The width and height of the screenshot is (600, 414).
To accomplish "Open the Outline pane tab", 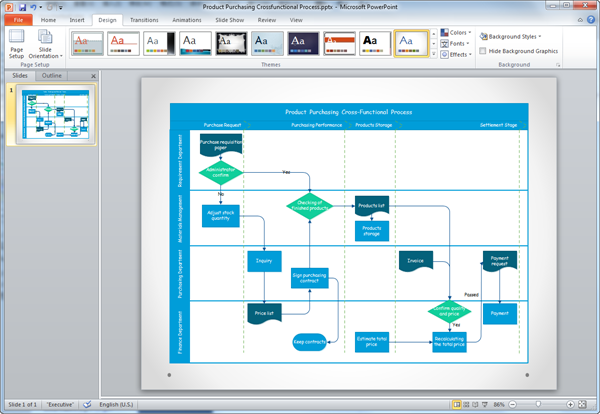I will [x=52, y=76].
